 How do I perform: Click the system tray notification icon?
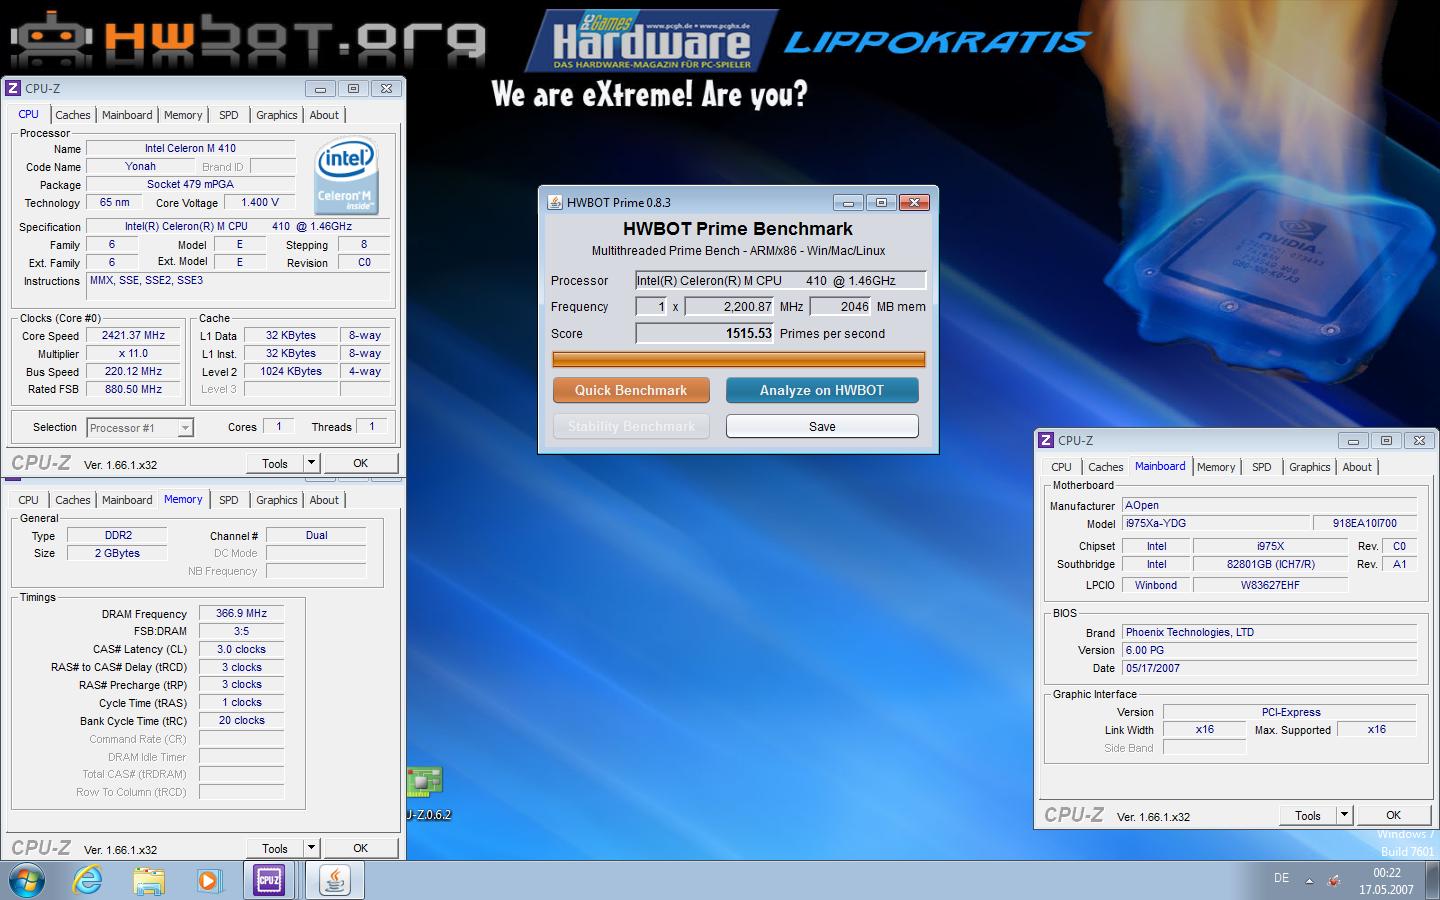tap(1334, 881)
